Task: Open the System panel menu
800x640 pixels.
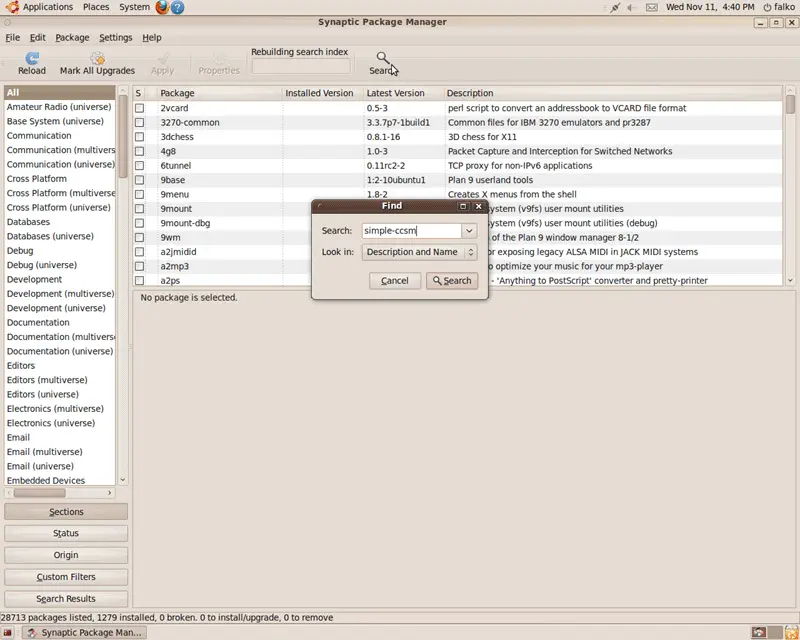Action: (x=134, y=7)
